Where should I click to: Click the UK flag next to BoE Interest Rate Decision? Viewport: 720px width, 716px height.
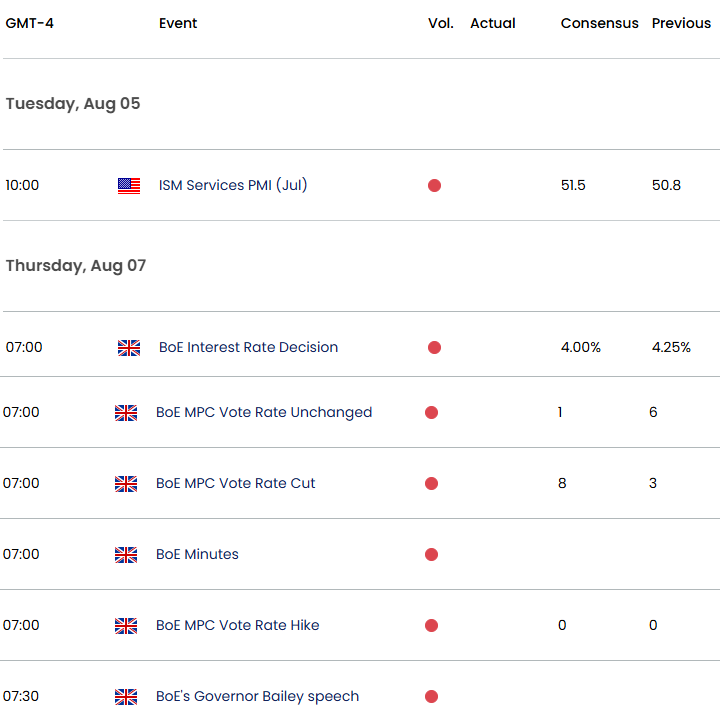[129, 348]
